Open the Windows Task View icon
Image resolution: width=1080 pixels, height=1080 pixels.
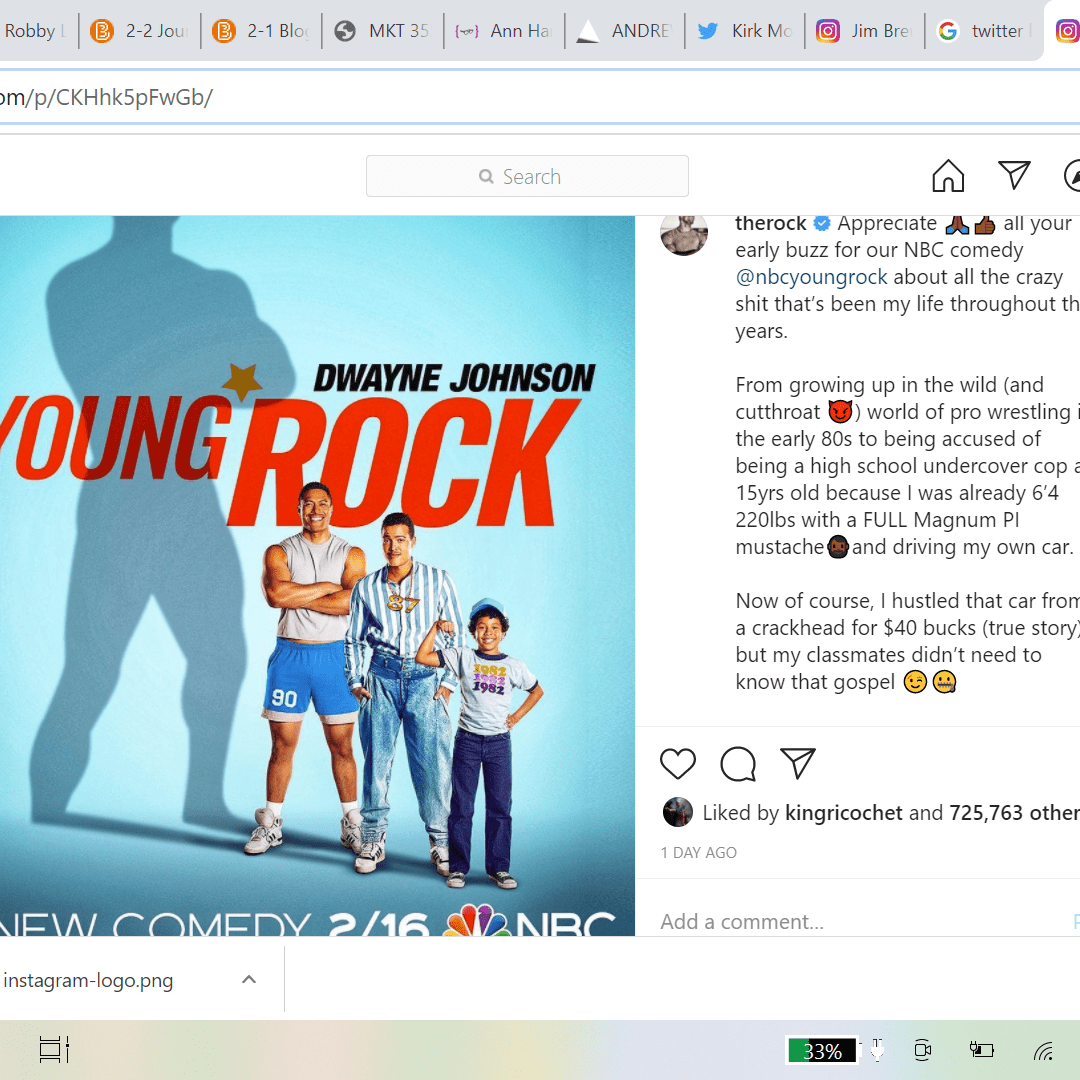point(54,1050)
